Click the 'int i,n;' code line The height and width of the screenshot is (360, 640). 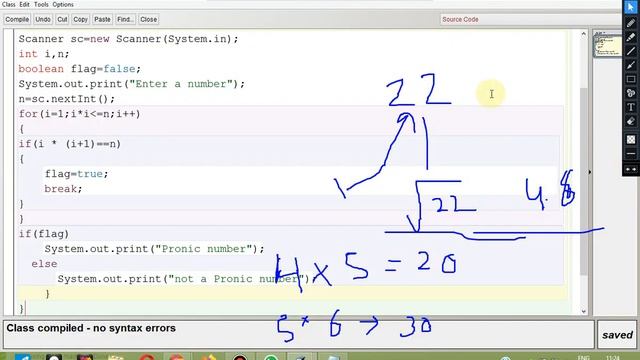click(x=44, y=54)
